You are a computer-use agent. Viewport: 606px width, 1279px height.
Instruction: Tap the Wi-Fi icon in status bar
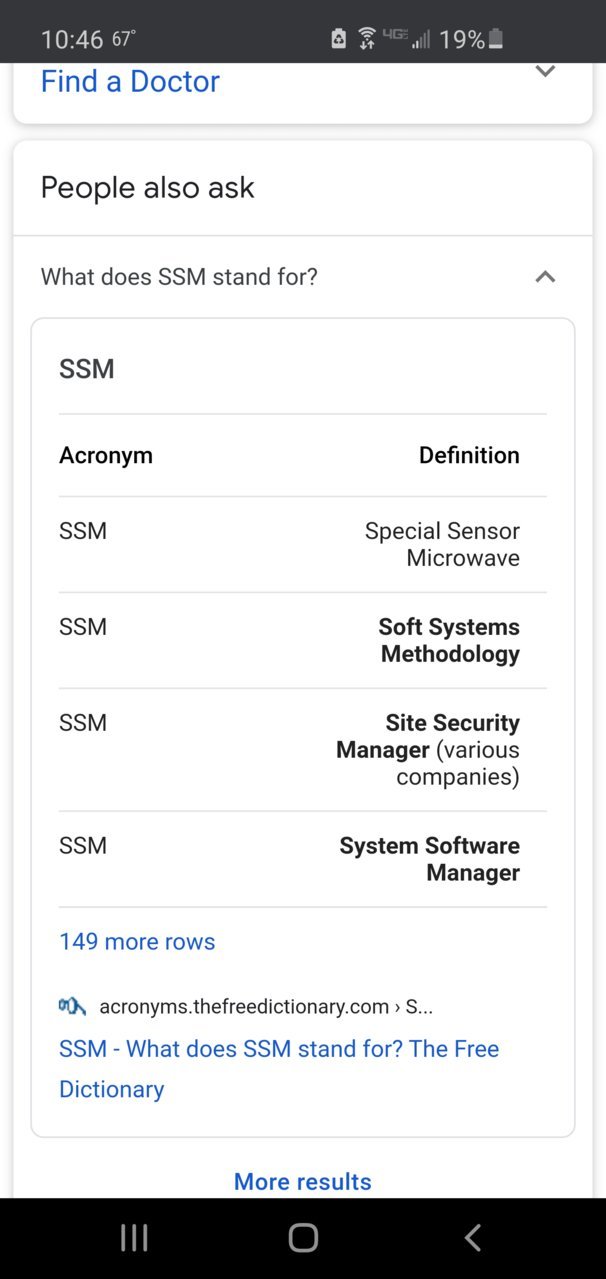click(x=367, y=39)
